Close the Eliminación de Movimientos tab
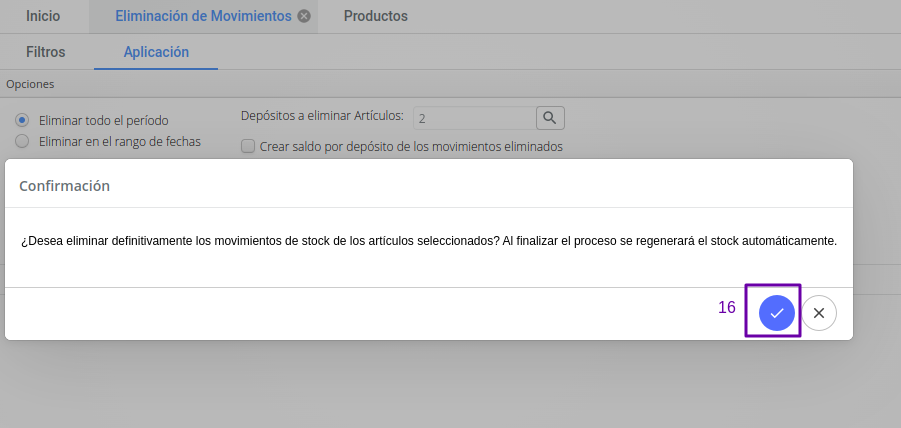The width and height of the screenshot is (901, 428). pos(304,16)
